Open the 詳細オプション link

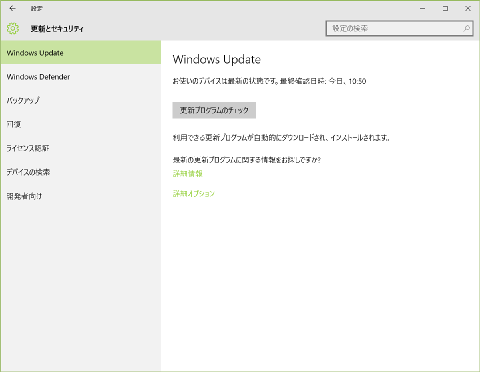point(194,194)
